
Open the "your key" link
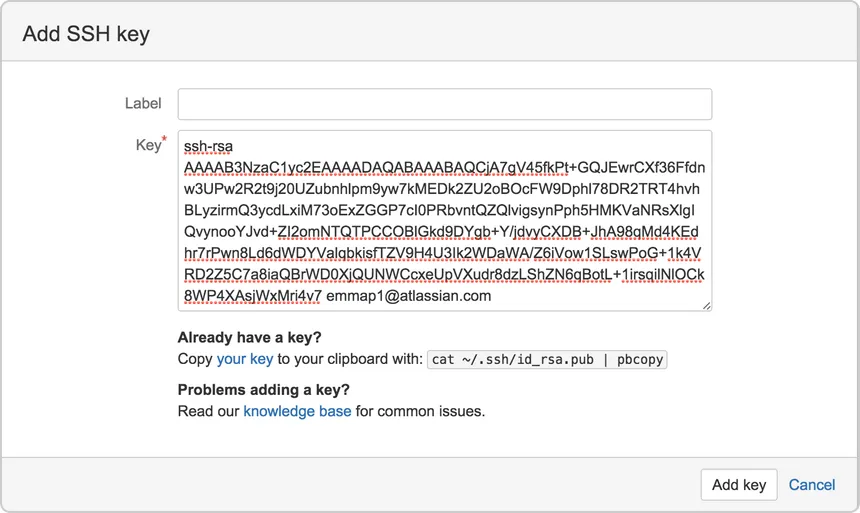point(245,359)
